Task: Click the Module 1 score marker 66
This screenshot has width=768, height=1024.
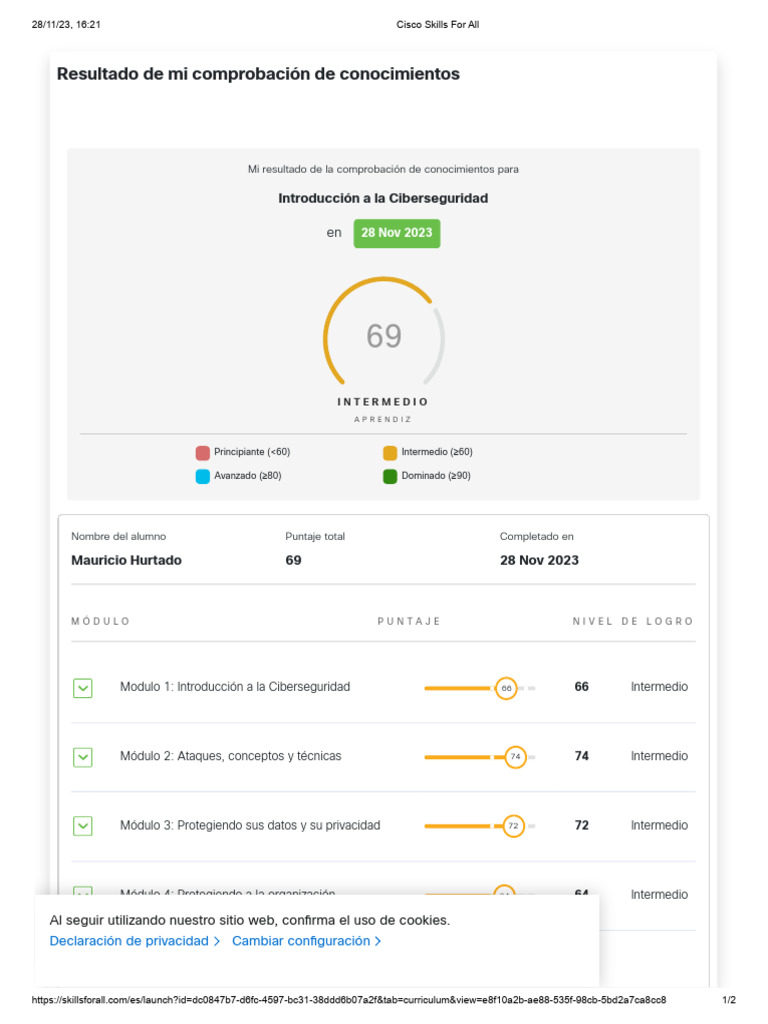Action: (x=506, y=688)
